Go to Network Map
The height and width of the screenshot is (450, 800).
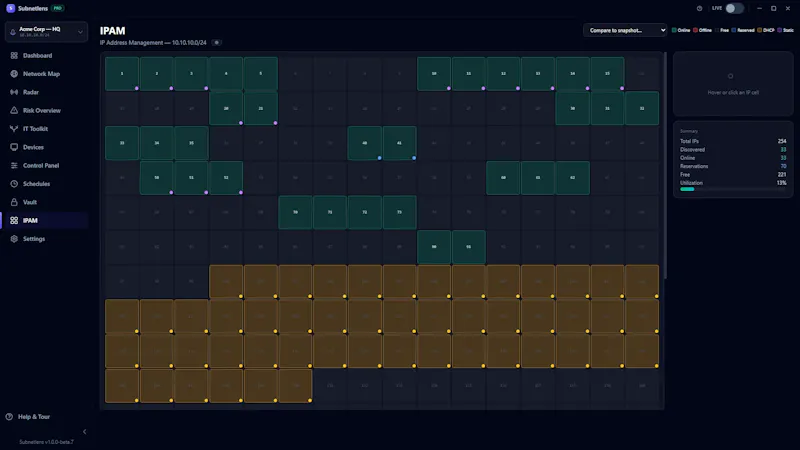coord(46,74)
